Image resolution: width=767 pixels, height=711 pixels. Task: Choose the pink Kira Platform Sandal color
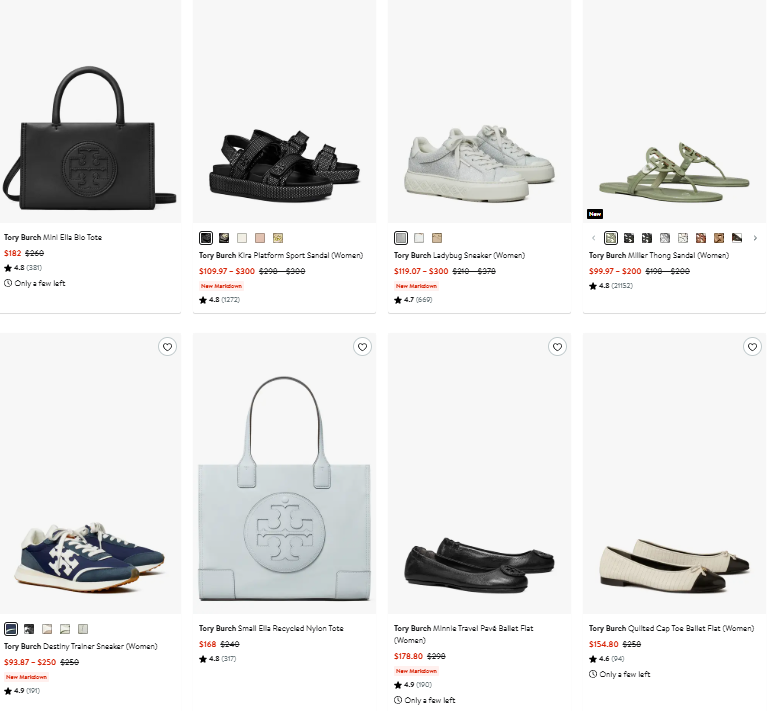point(260,238)
